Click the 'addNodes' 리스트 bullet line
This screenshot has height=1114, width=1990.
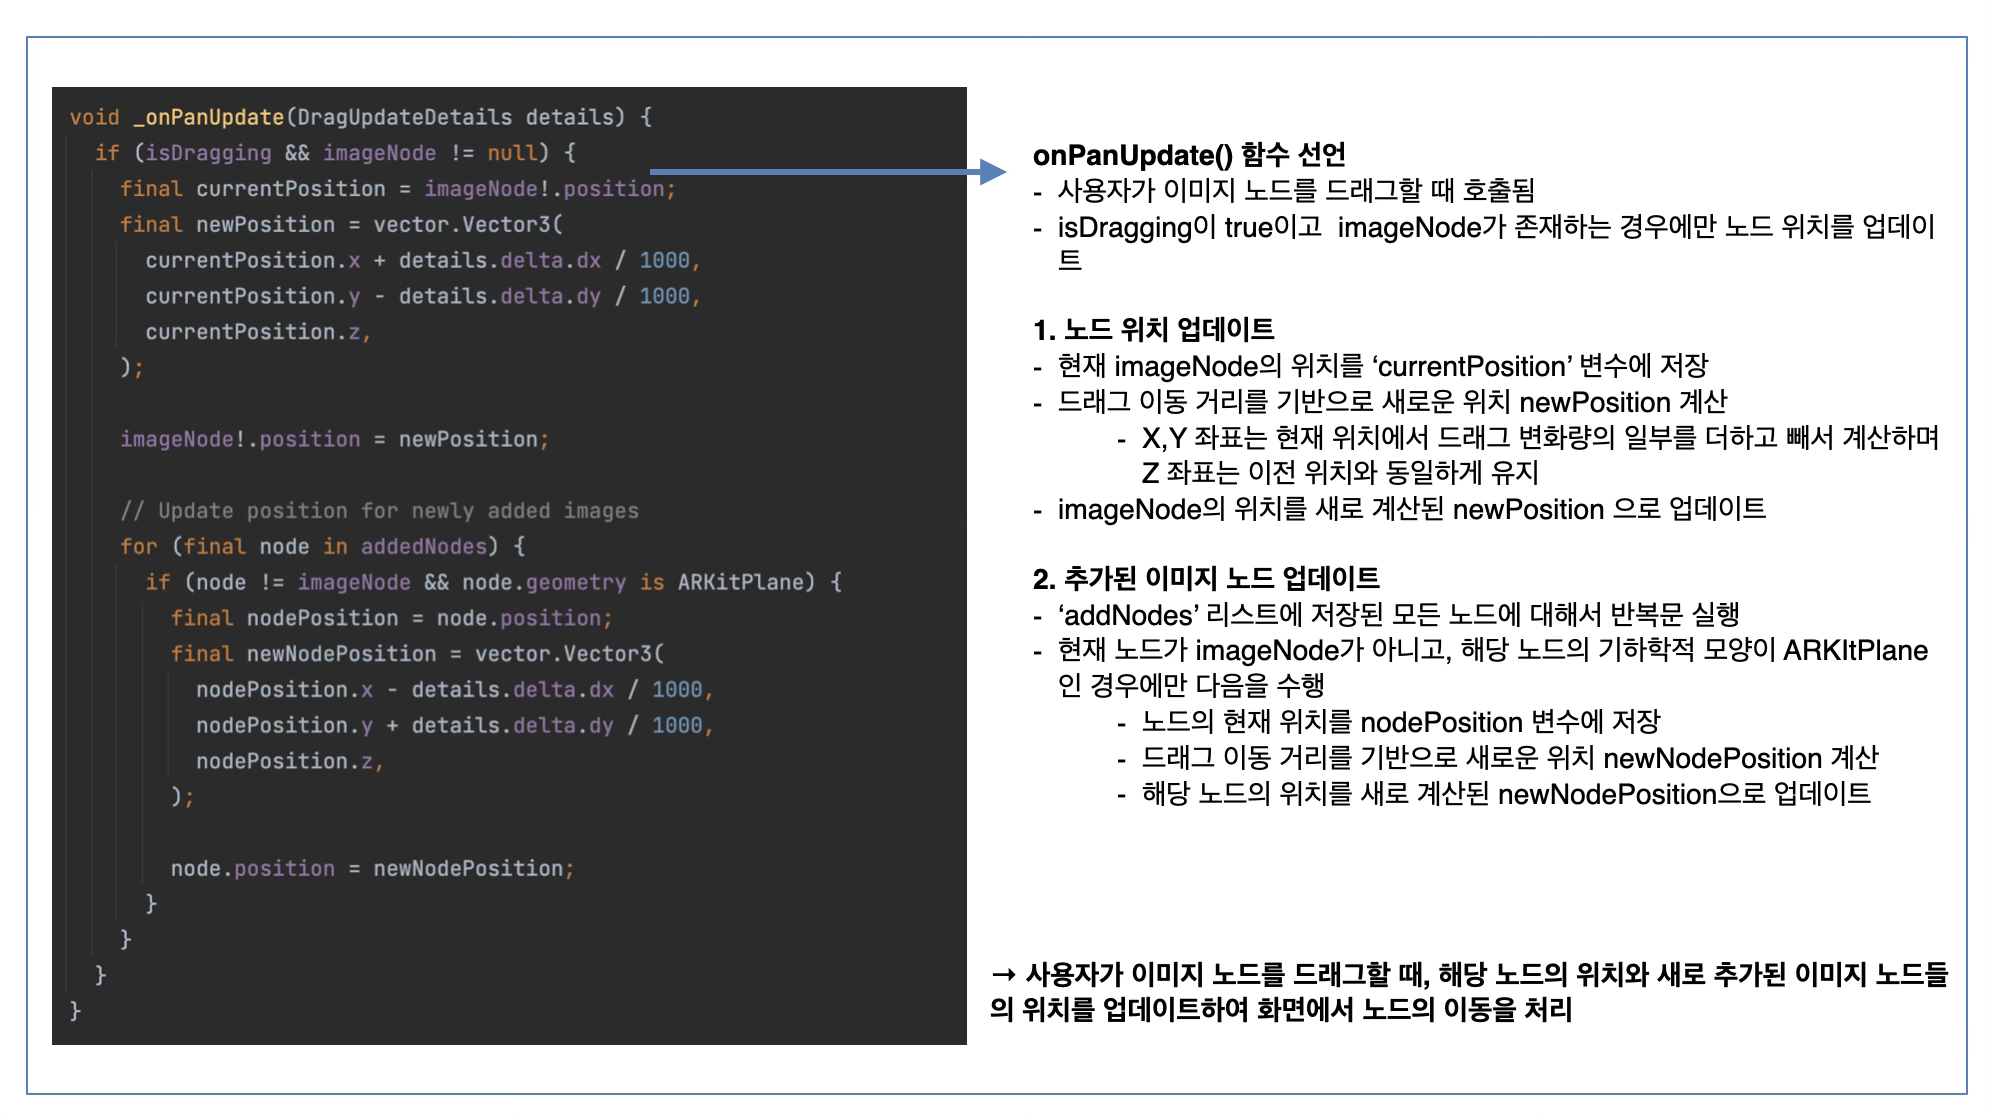click(x=1398, y=614)
